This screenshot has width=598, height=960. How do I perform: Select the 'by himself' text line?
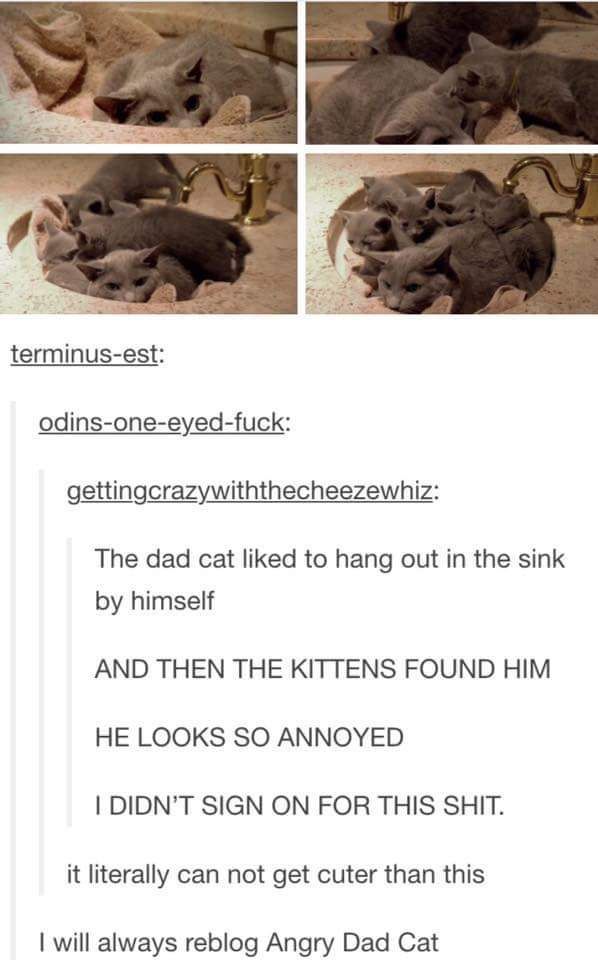coord(154,601)
